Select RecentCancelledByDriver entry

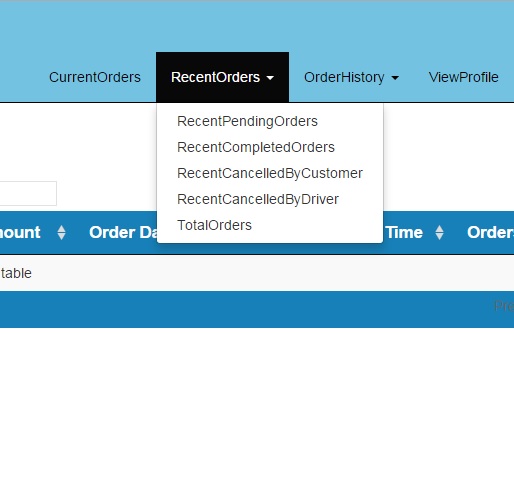[x=258, y=199]
